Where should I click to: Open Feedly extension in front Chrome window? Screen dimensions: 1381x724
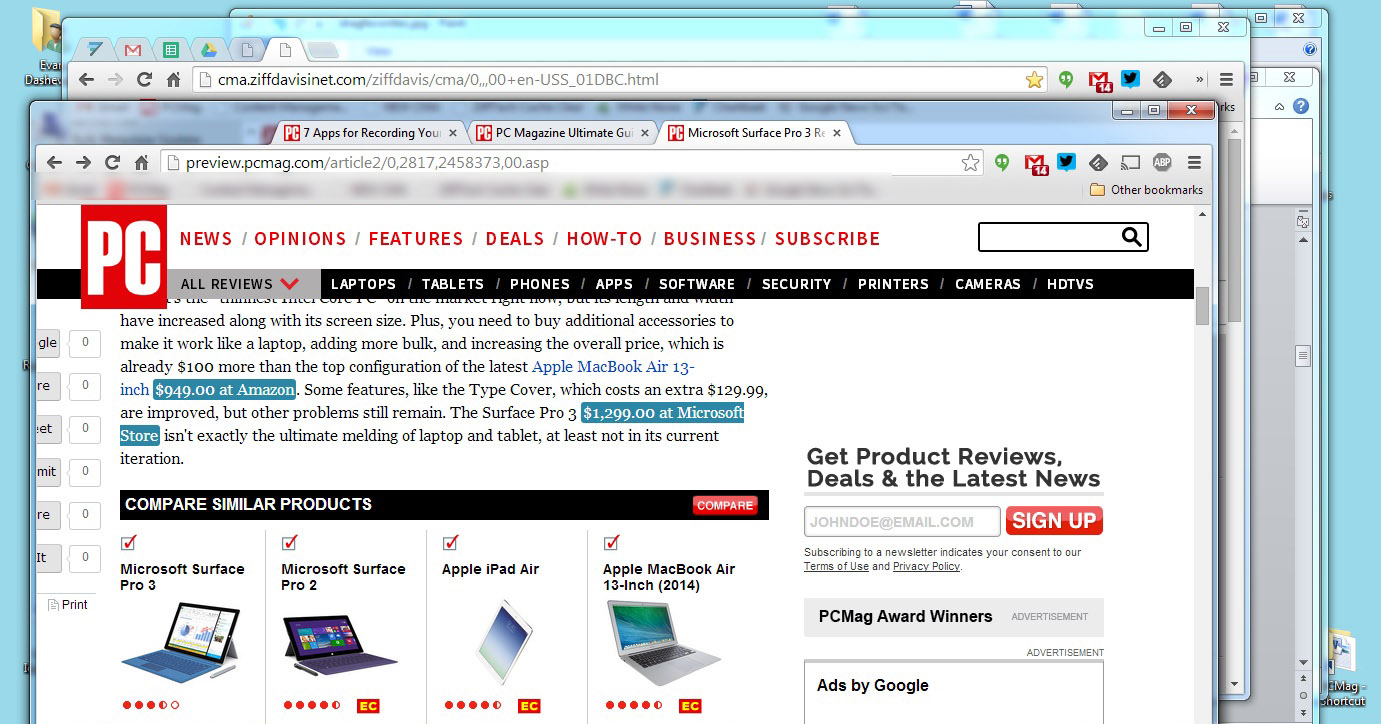[1098, 163]
